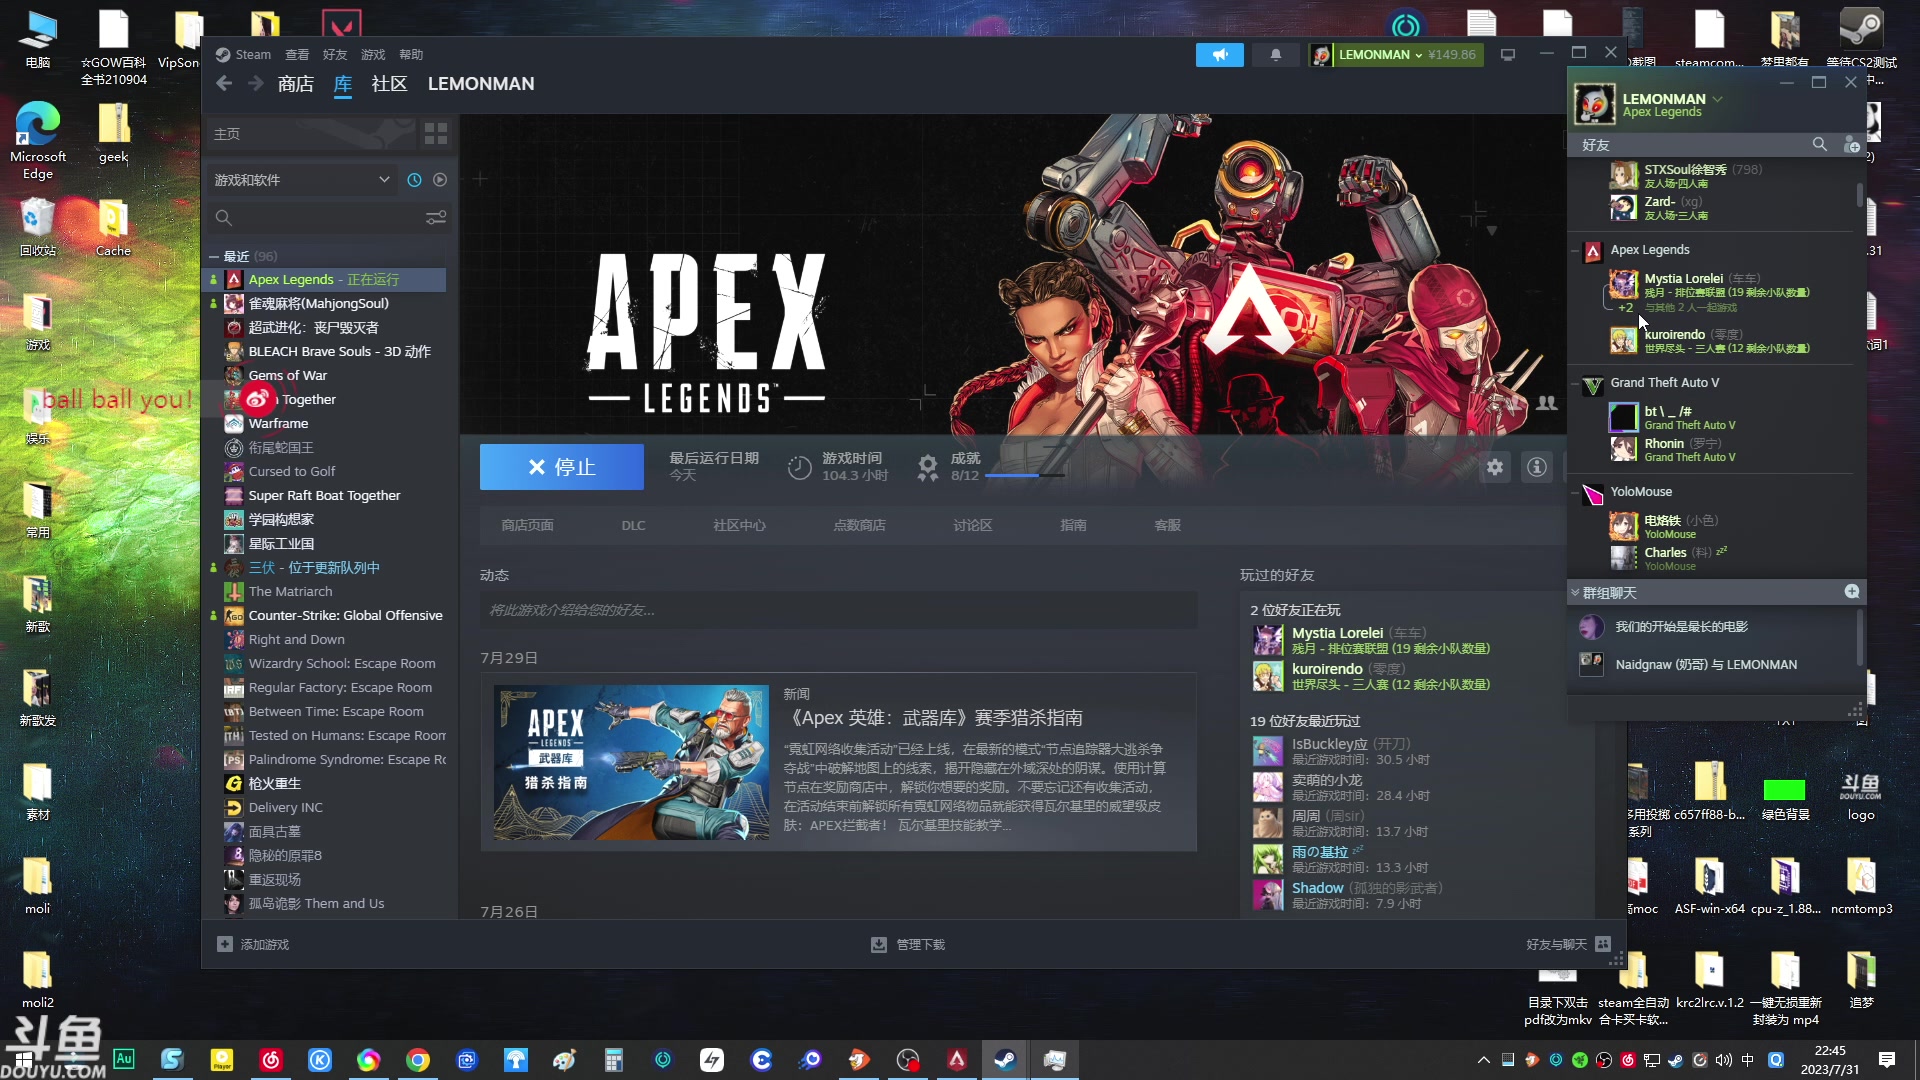Switch library to grid view icon
1920x1080 pixels.
point(436,133)
